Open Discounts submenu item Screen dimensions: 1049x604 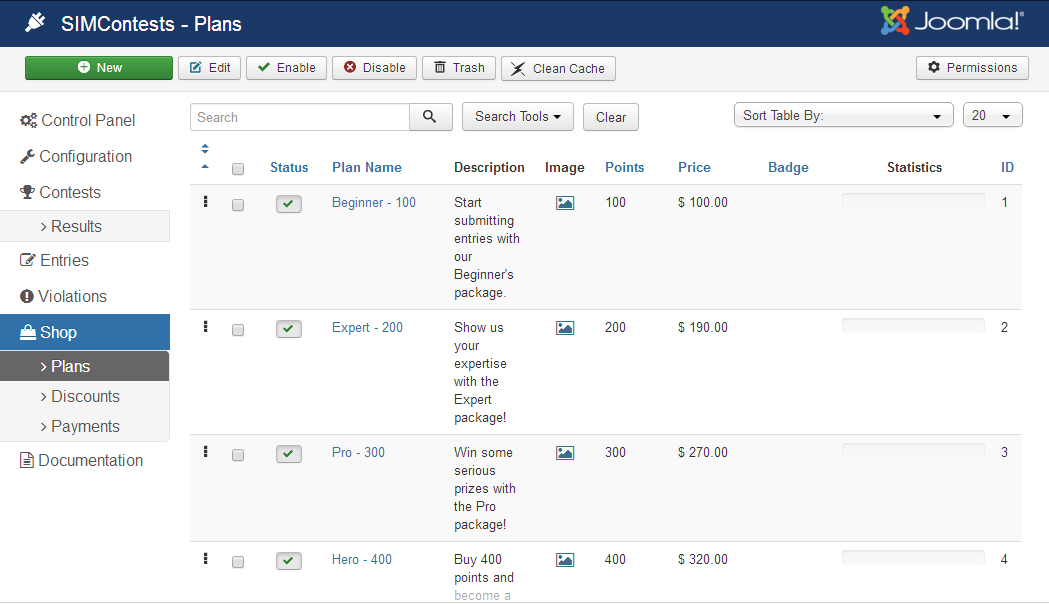pos(84,397)
